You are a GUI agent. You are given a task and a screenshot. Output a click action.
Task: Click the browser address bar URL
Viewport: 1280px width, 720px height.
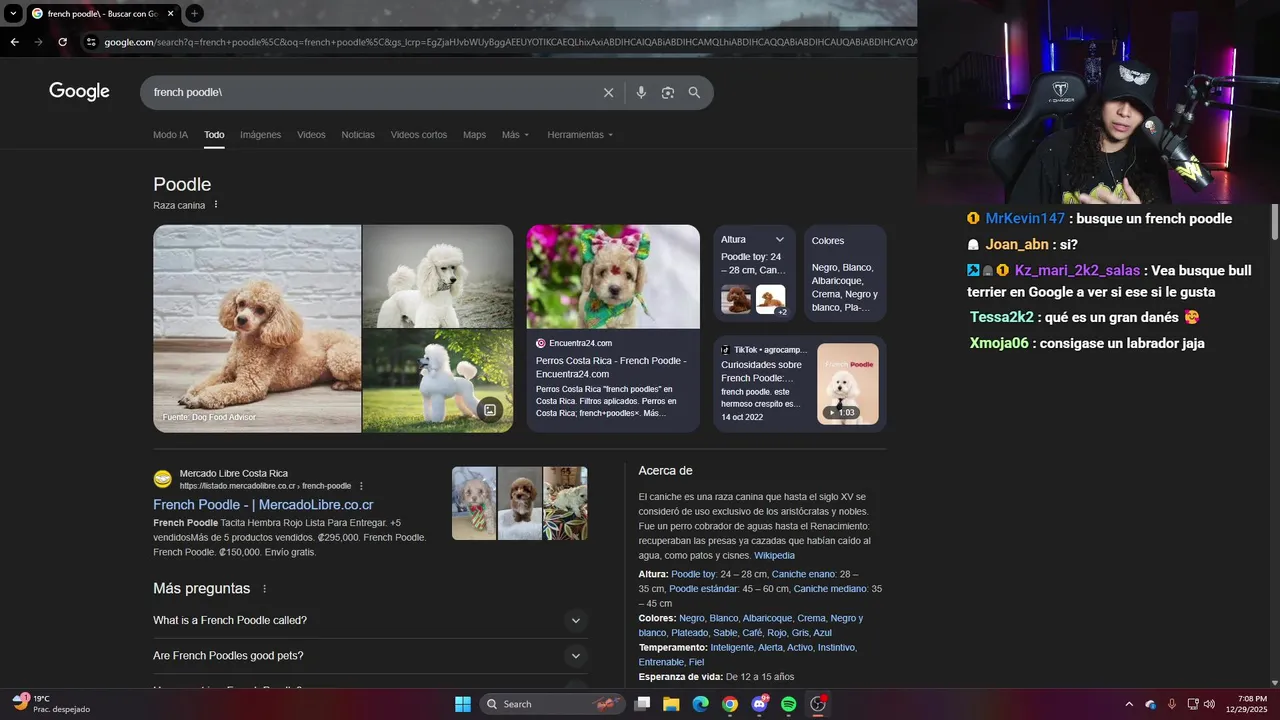pos(510,42)
